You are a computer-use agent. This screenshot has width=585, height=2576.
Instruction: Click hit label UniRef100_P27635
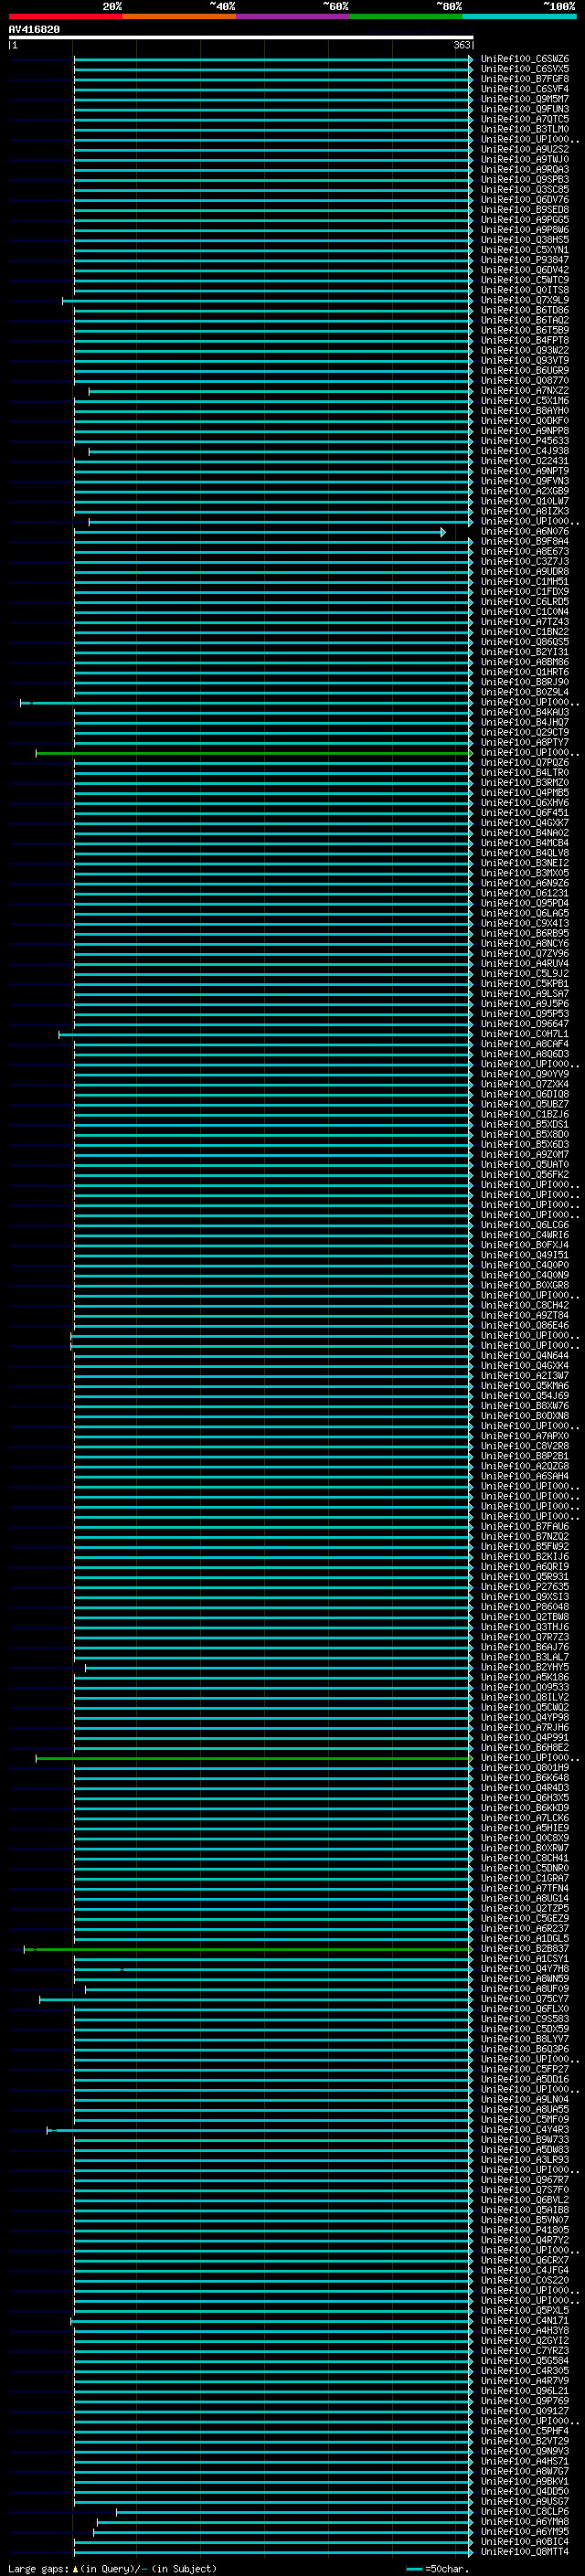(x=525, y=1587)
